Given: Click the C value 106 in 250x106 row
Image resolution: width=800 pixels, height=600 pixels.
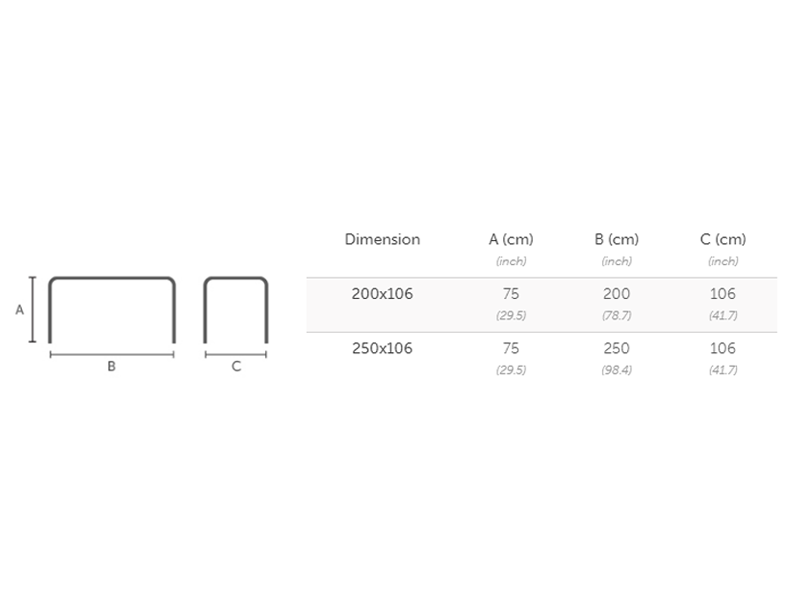Looking at the screenshot, I should click(x=722, y=348).
